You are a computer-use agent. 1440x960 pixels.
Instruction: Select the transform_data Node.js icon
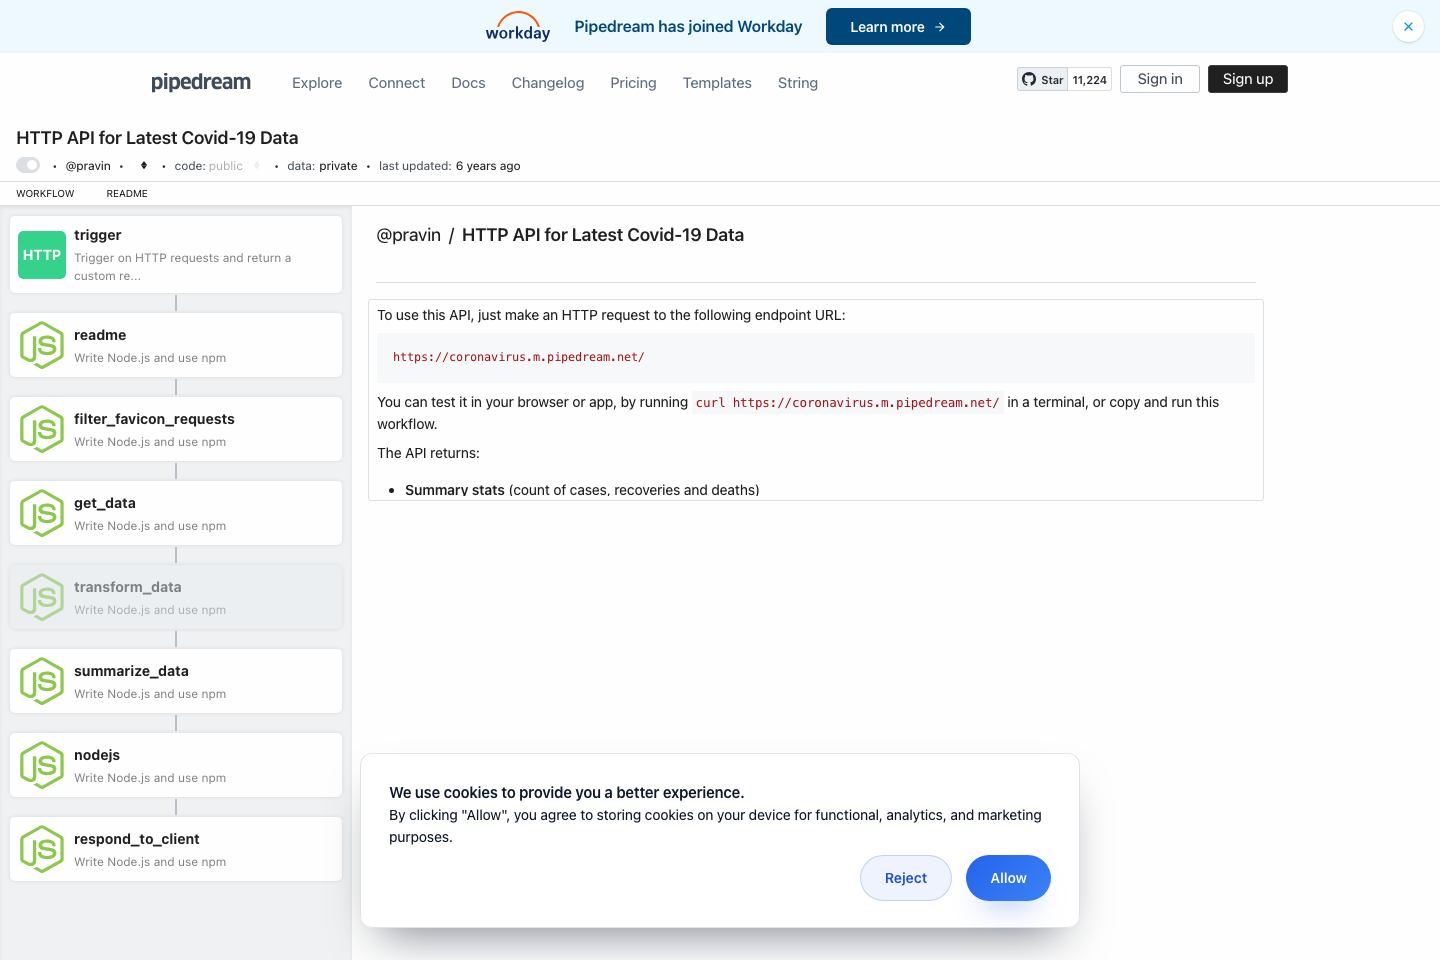pyautogui.click(x=41, y=597)
